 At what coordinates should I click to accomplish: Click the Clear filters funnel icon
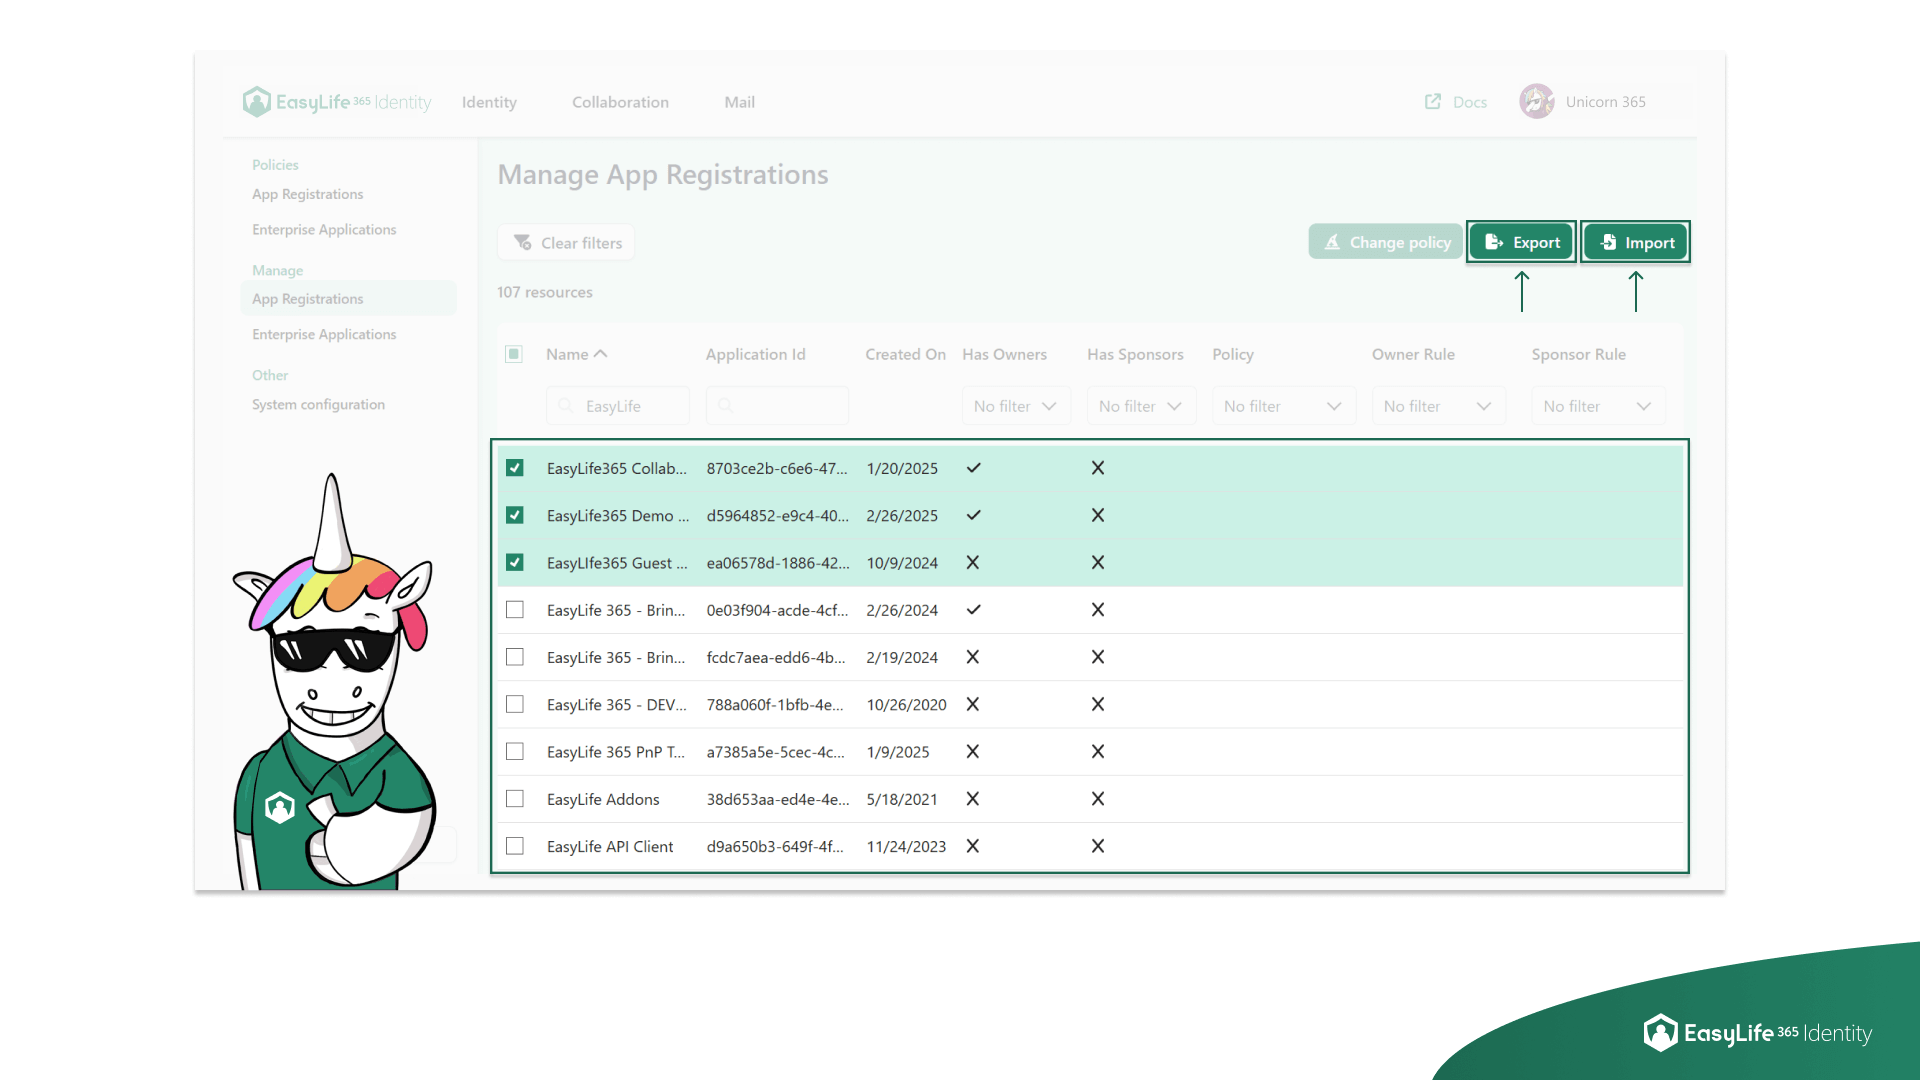coord(522,241)
